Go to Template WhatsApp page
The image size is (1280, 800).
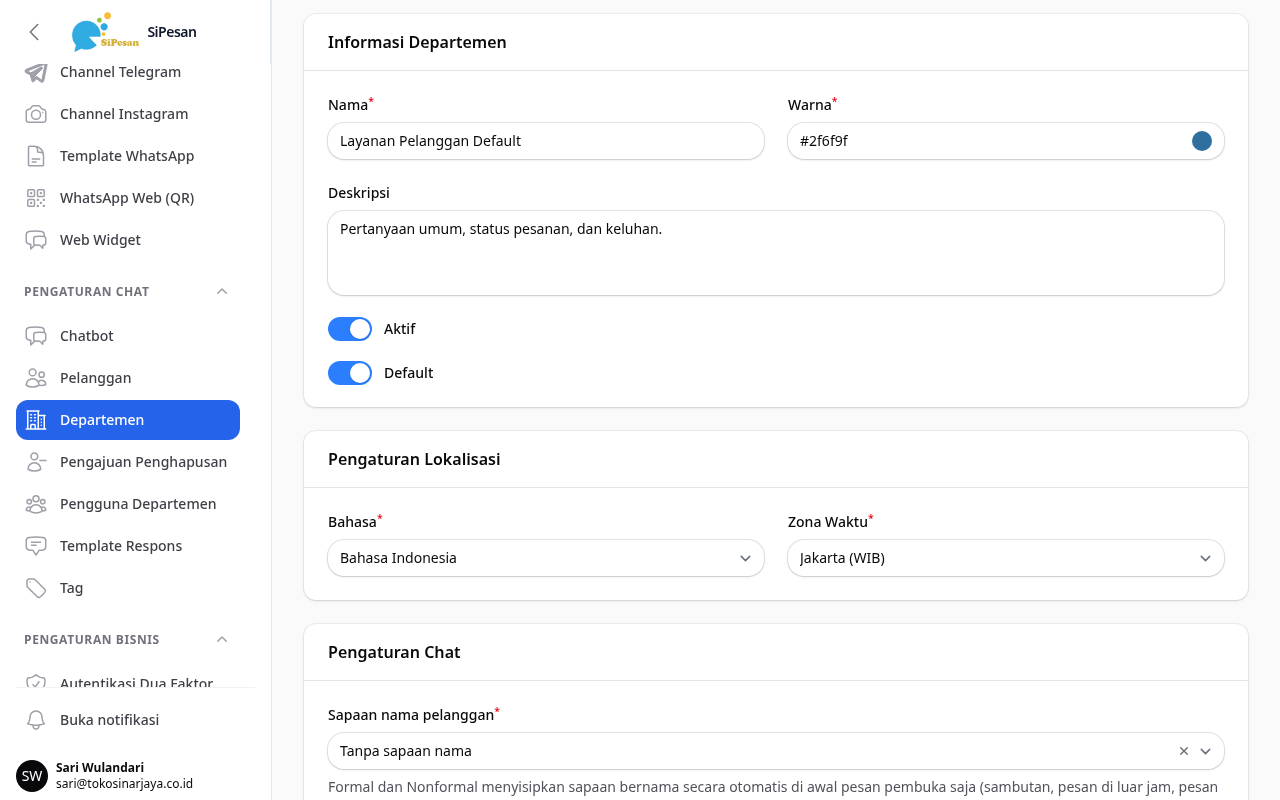coord(128,156)
